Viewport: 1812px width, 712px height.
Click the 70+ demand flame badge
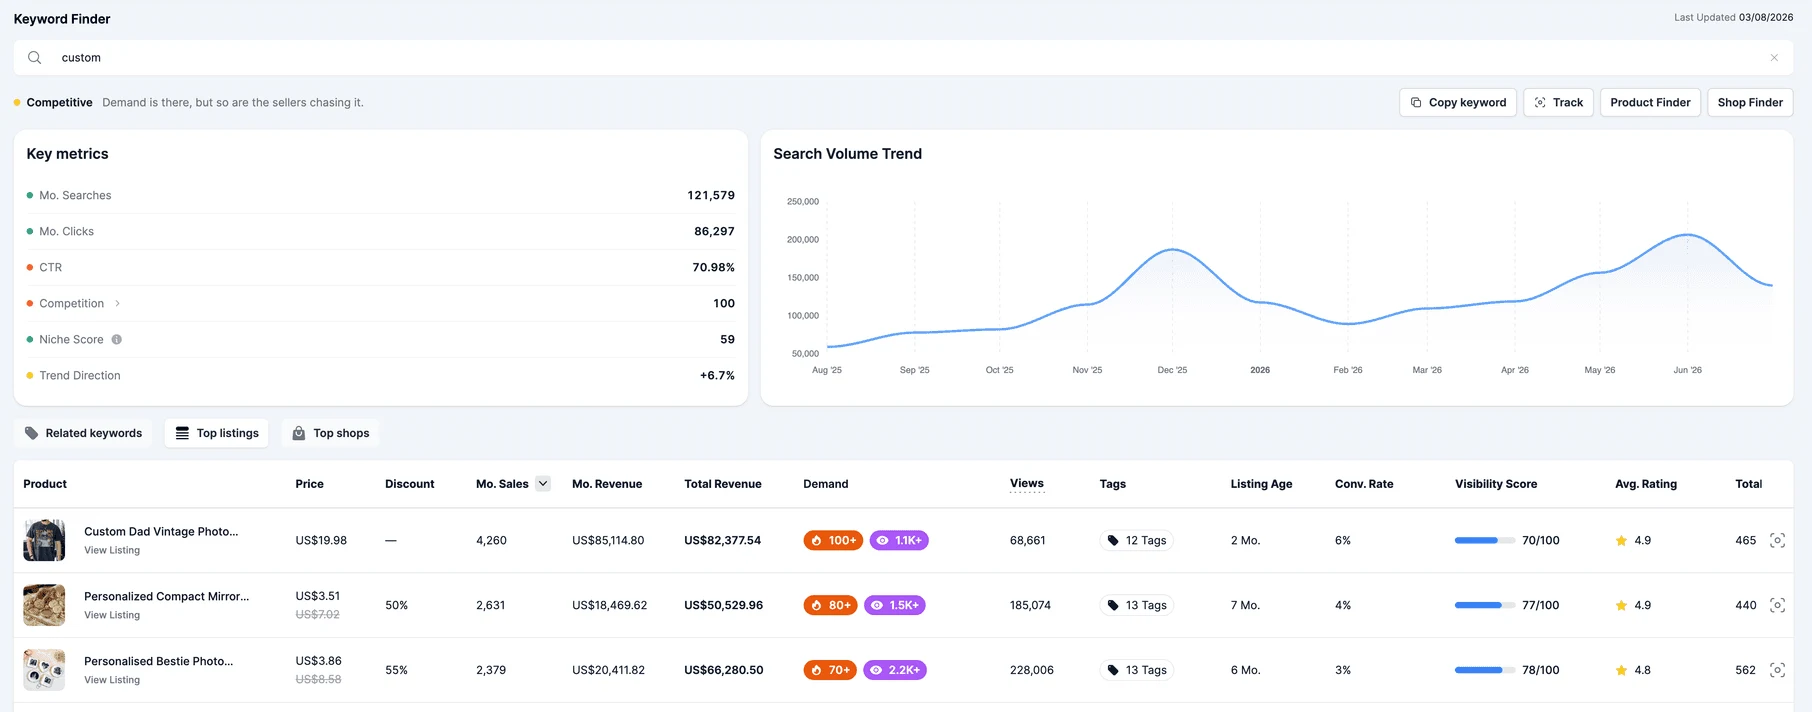(x=830, y=670)
